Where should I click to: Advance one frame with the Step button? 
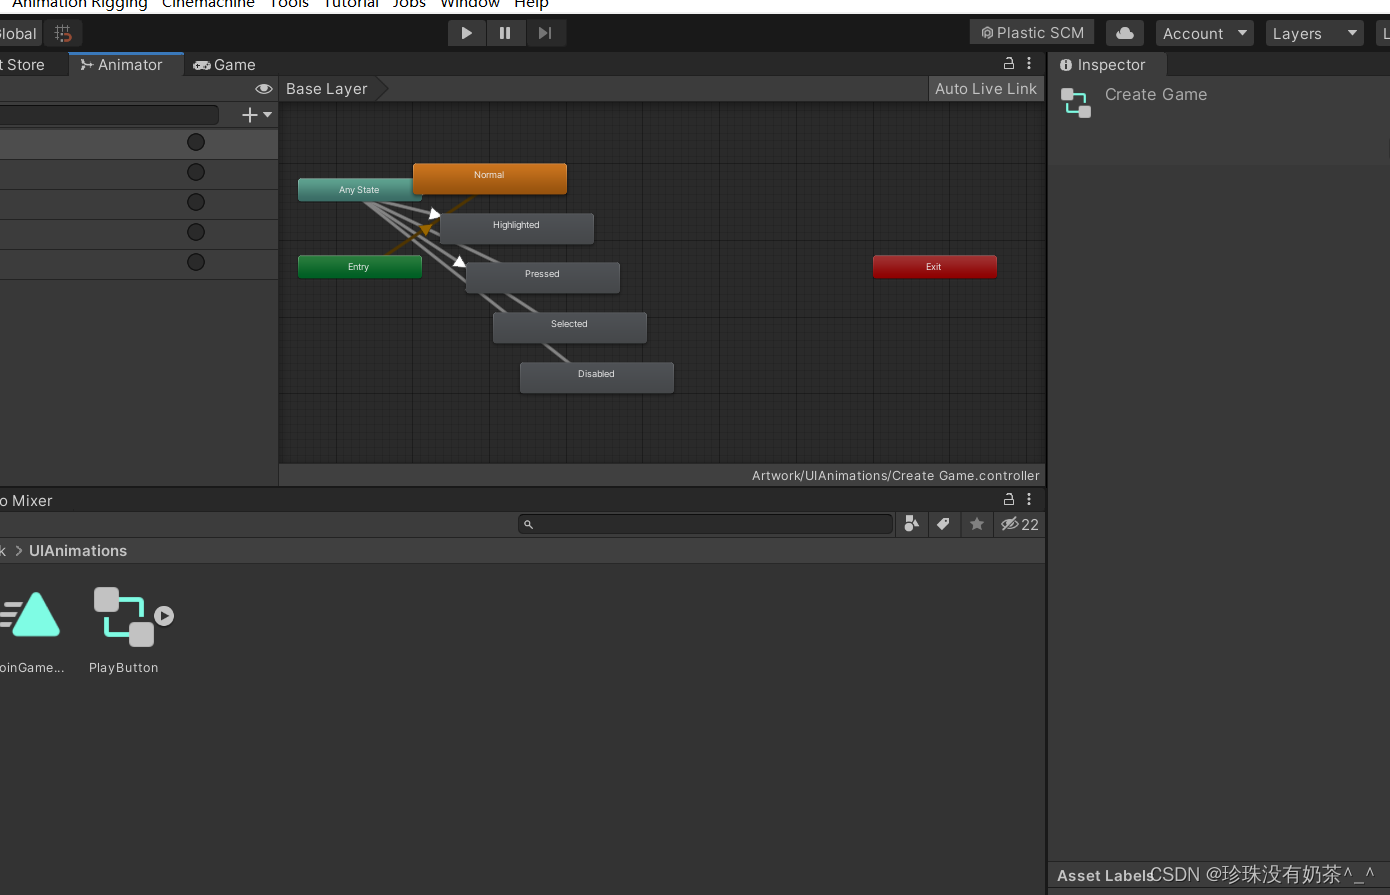[x=545, y=33]
